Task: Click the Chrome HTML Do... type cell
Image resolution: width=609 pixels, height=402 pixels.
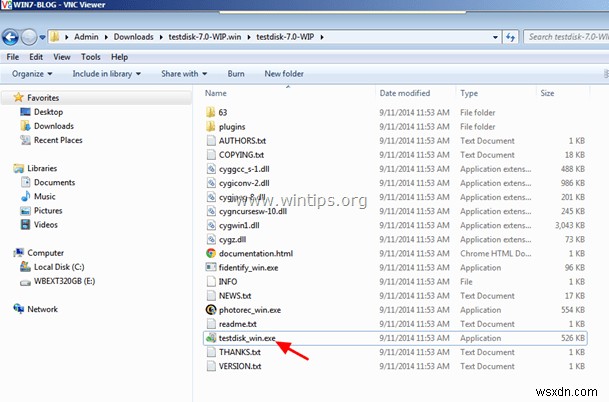Action: pyautogui.click(x=496, y=253)
